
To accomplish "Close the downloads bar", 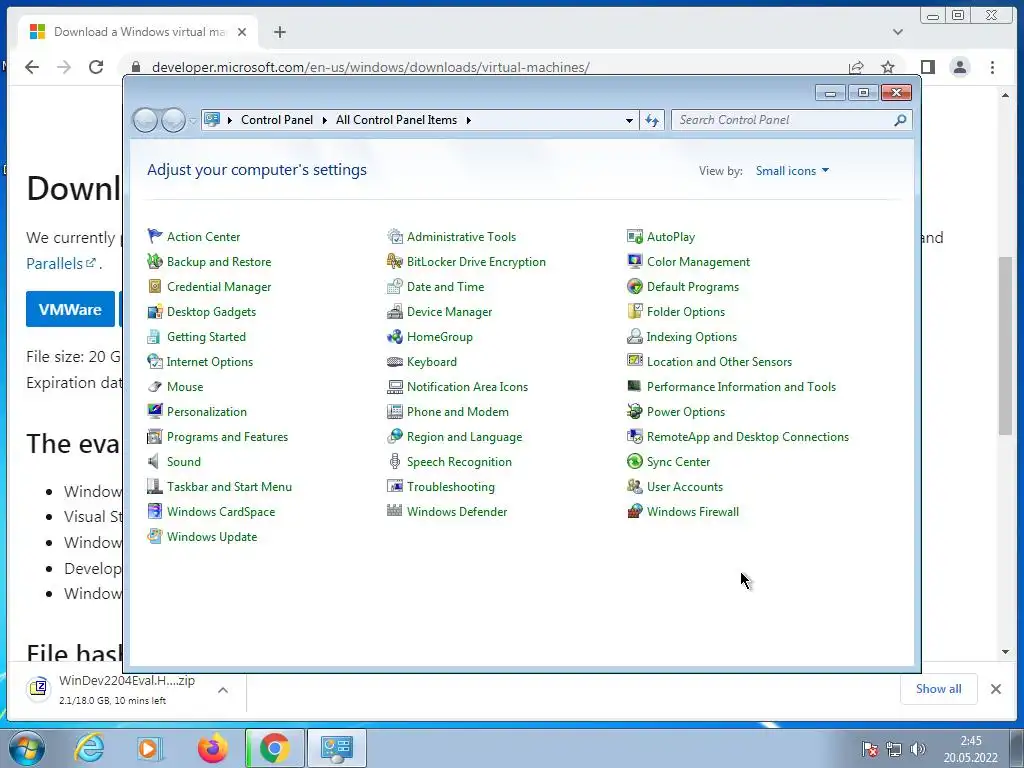I will pos(995,689).
